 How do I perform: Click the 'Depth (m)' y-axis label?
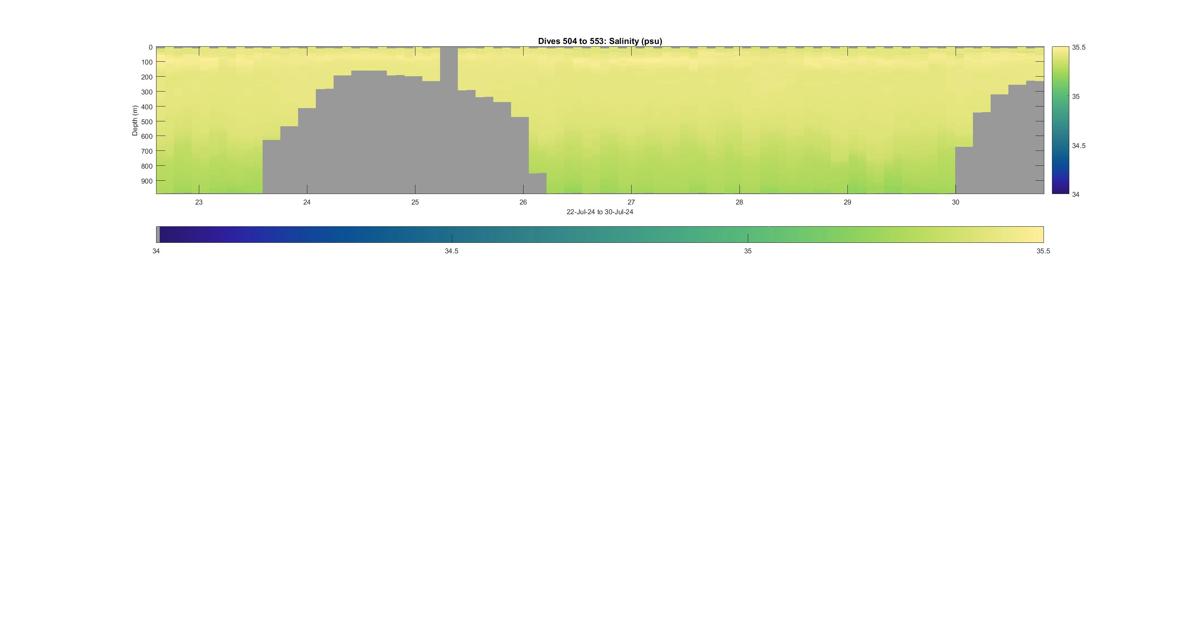pos(134,120)
